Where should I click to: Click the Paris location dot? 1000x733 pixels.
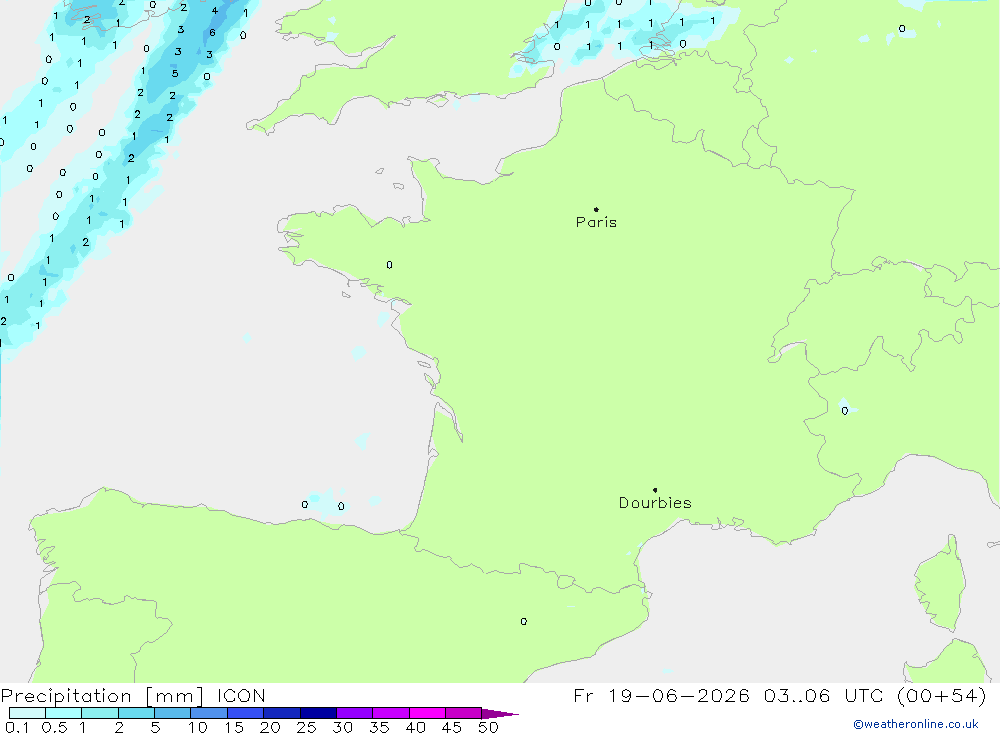pos(596,209)
